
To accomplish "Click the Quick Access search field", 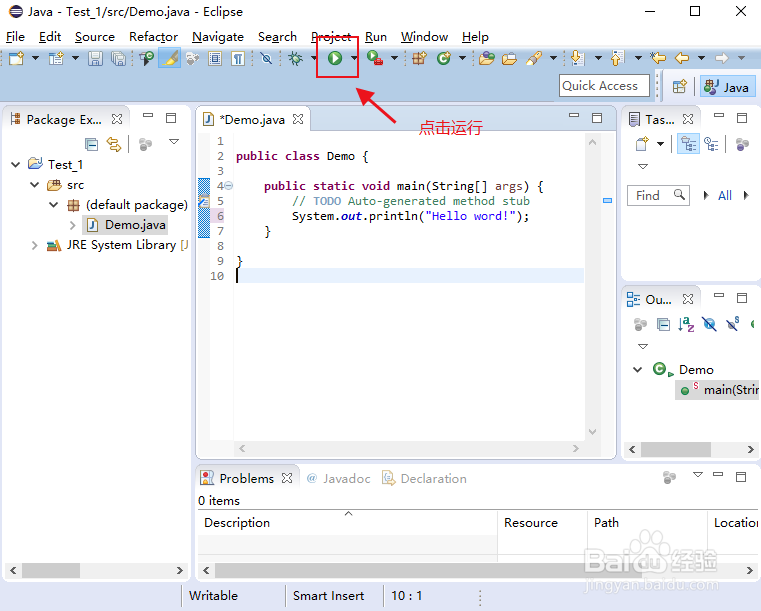I will [x=604, y=86].
